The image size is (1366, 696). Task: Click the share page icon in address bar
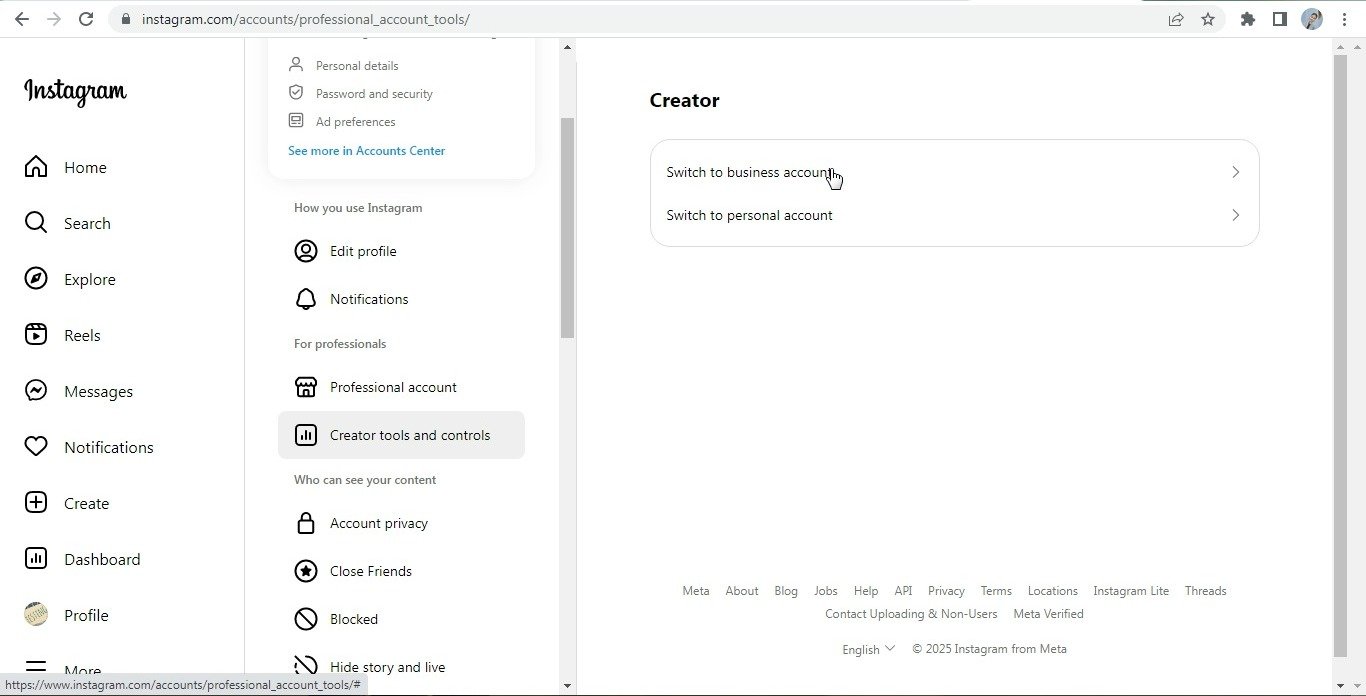[1176, 19]
